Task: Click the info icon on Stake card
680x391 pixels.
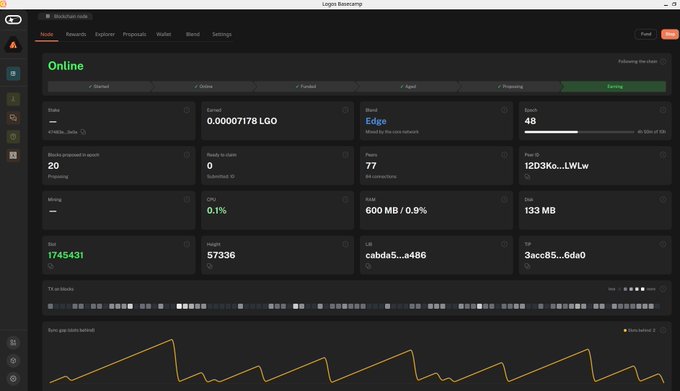Action: pyautogui.click(x=186, y=110)
